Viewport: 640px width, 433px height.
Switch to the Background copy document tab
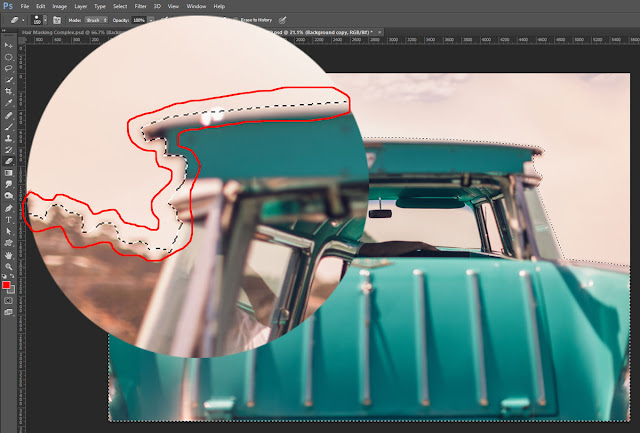324,32
